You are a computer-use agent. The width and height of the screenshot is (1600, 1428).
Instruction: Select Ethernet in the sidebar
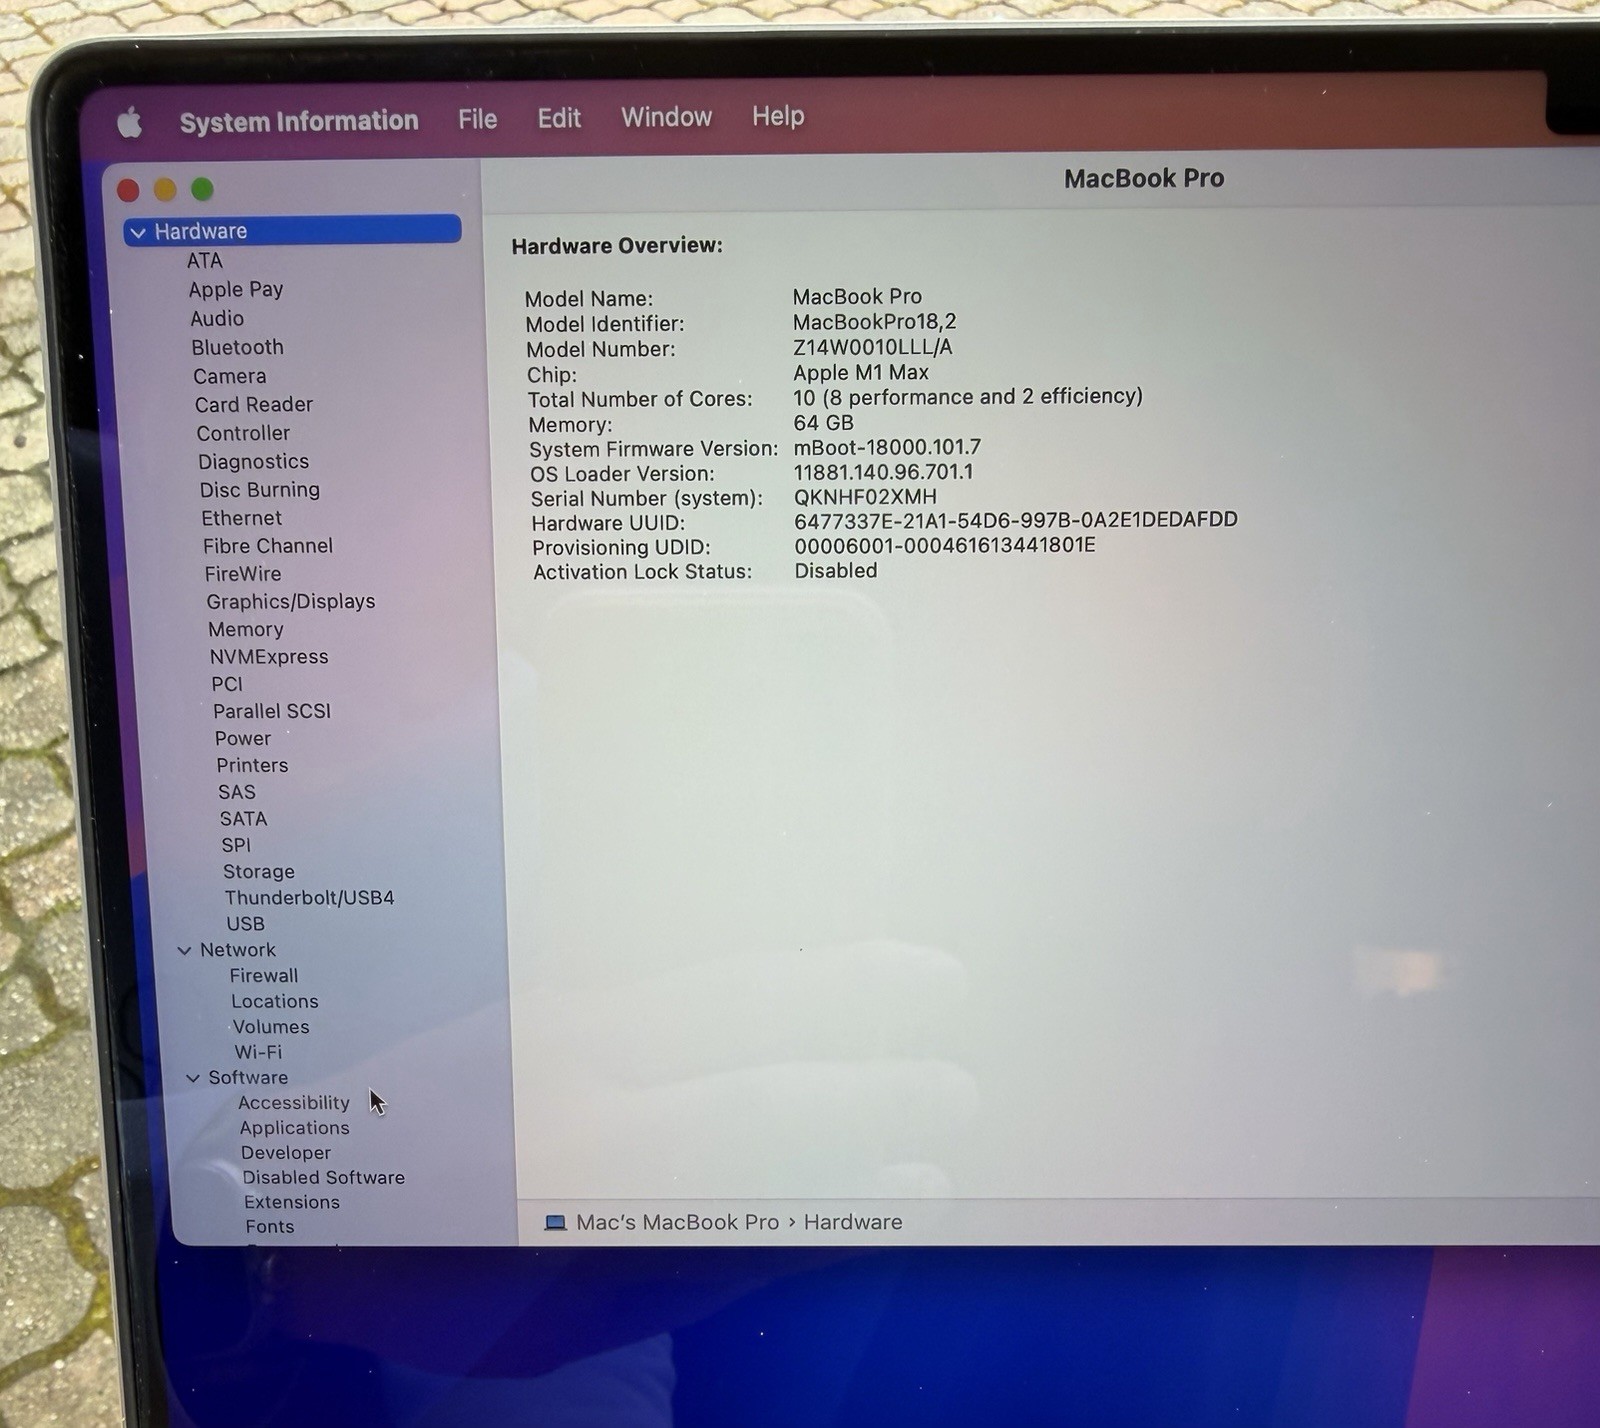[242, 518]
